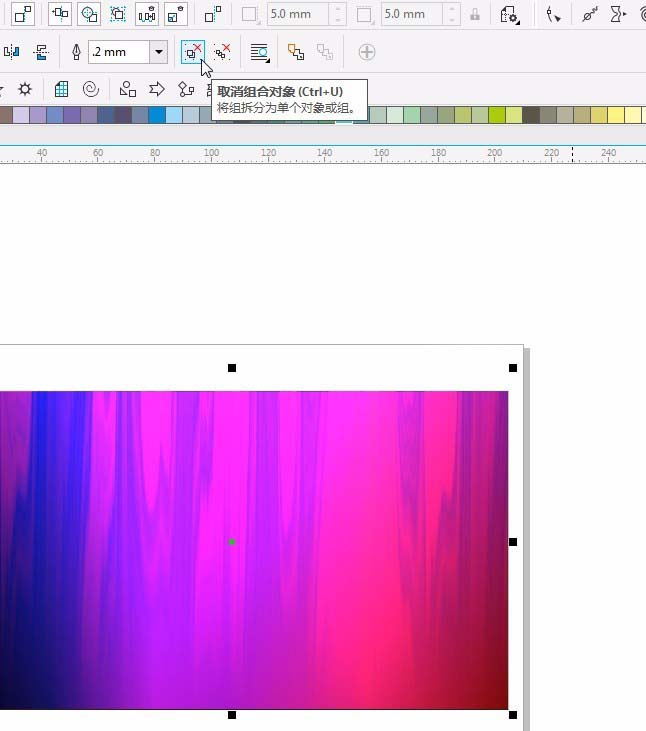Select the Flowchart Shapes tool
Screen dimensions: 646x731
click(x=186, y=89)
